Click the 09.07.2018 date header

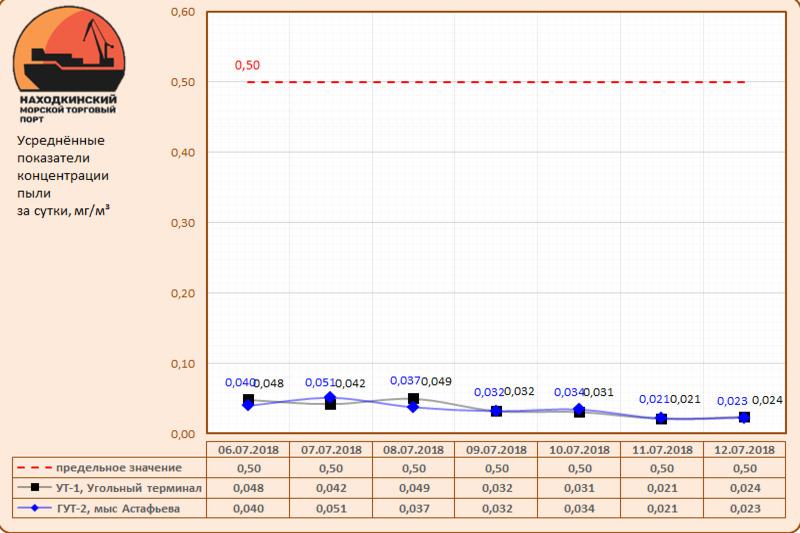click(495, 450)
